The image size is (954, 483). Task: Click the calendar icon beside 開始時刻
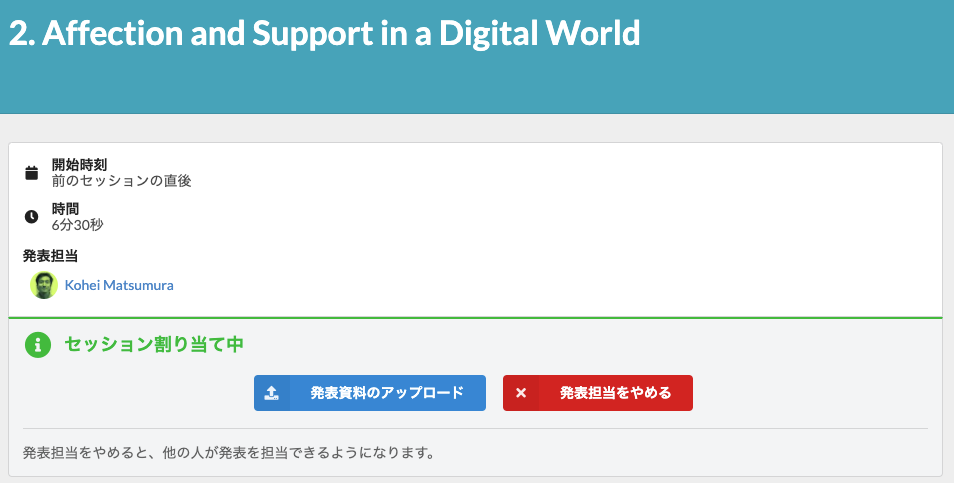click(31, 172)
